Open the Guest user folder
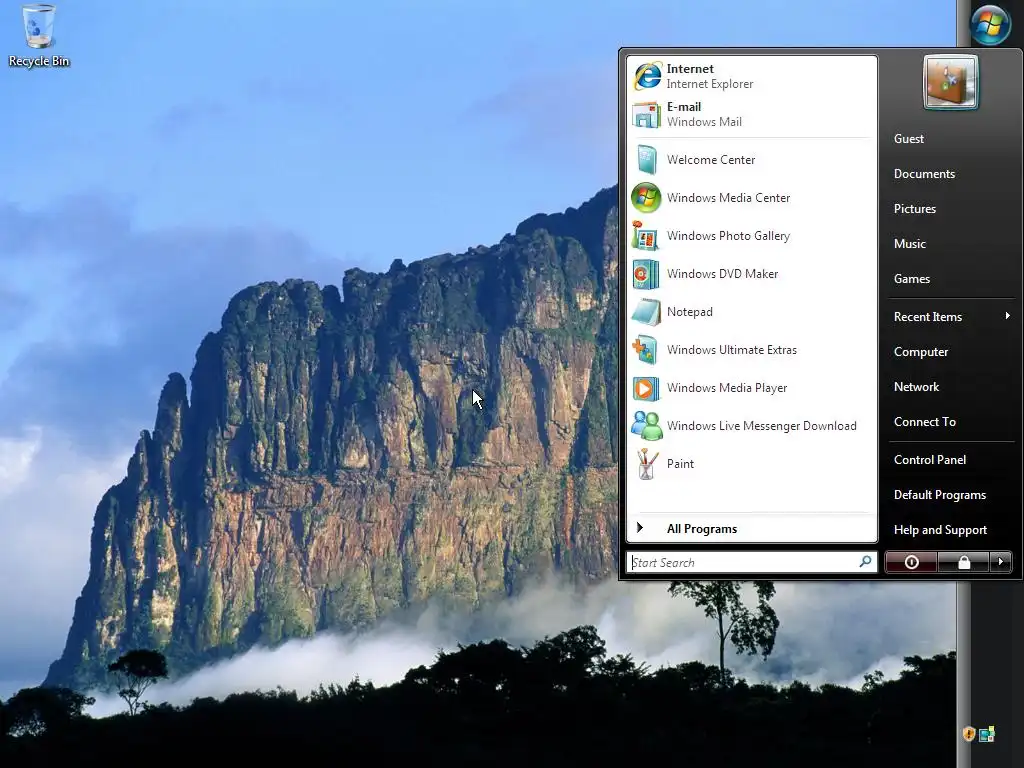Image resolution: width=1024 pixels, height=768 pixels. click(x=909, y=138)
